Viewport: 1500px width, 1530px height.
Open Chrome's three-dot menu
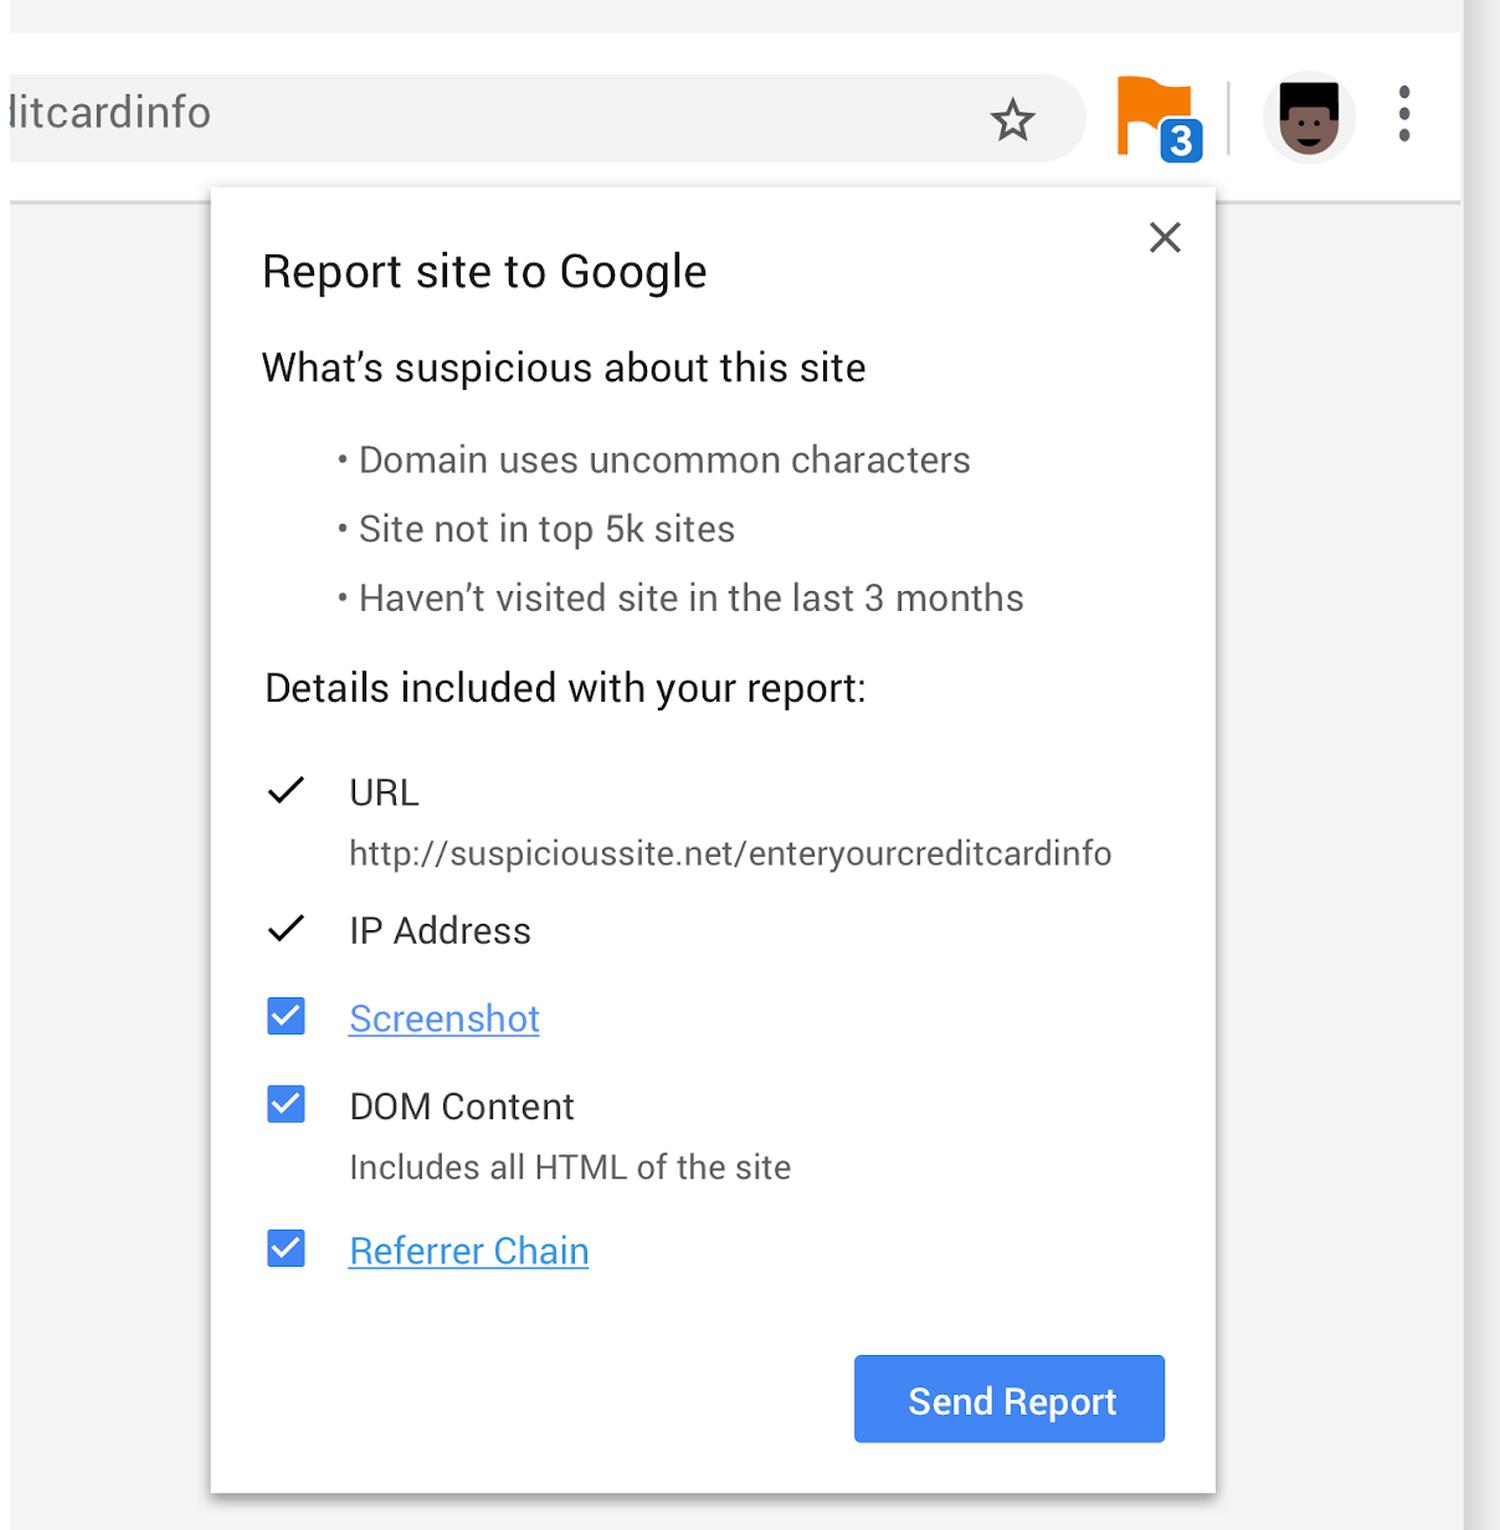coord(1404,114)
